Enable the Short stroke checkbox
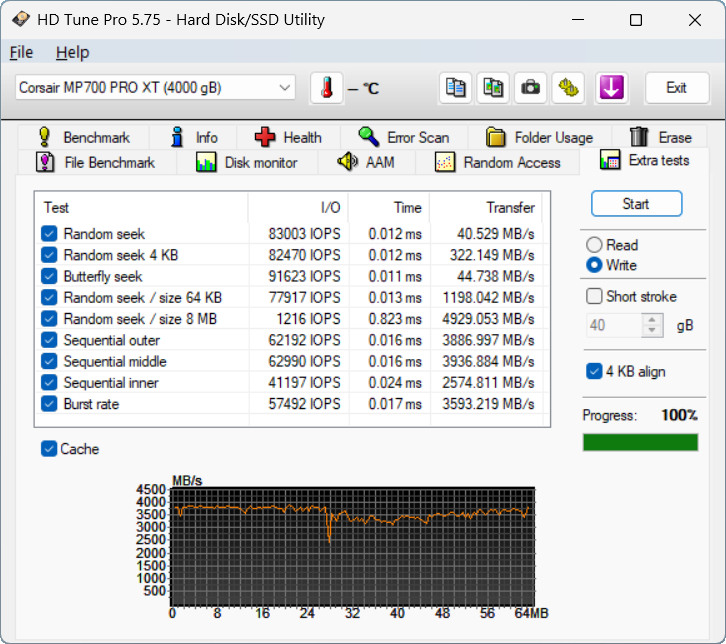This screenshot has width=726, height=644. pos(594,296)
